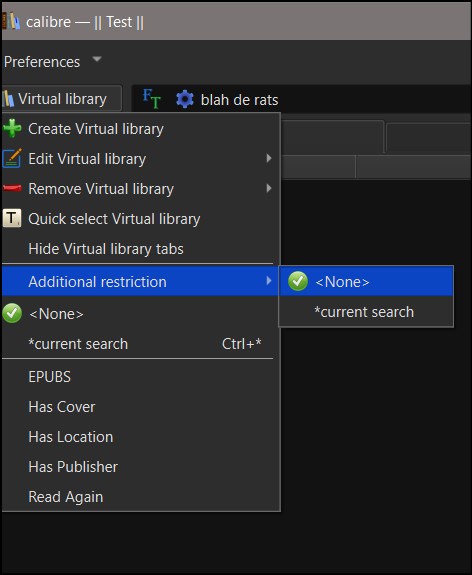Screen dimensions: 472x575
Task: Expand the Edit Virtual library submenu arrow
Action: click(269, 158)
